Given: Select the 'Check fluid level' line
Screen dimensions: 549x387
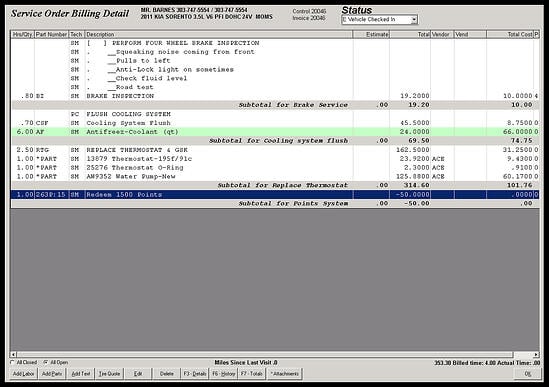Looking at the screenshot, I should pyautogui.click(x=275, y=78).
